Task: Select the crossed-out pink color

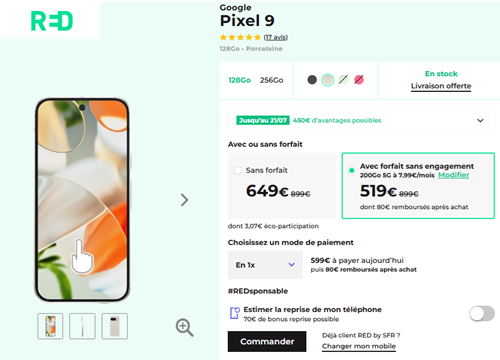Action: pos(359,80)
